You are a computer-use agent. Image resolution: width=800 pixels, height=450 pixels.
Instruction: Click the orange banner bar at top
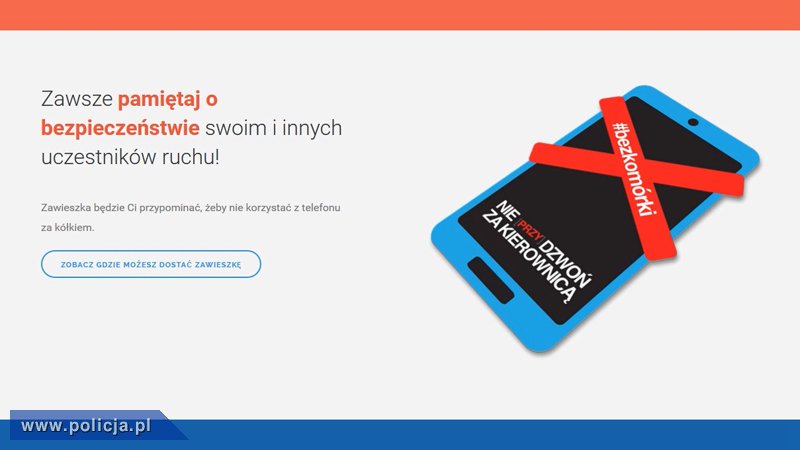click(x=400, y=15)
